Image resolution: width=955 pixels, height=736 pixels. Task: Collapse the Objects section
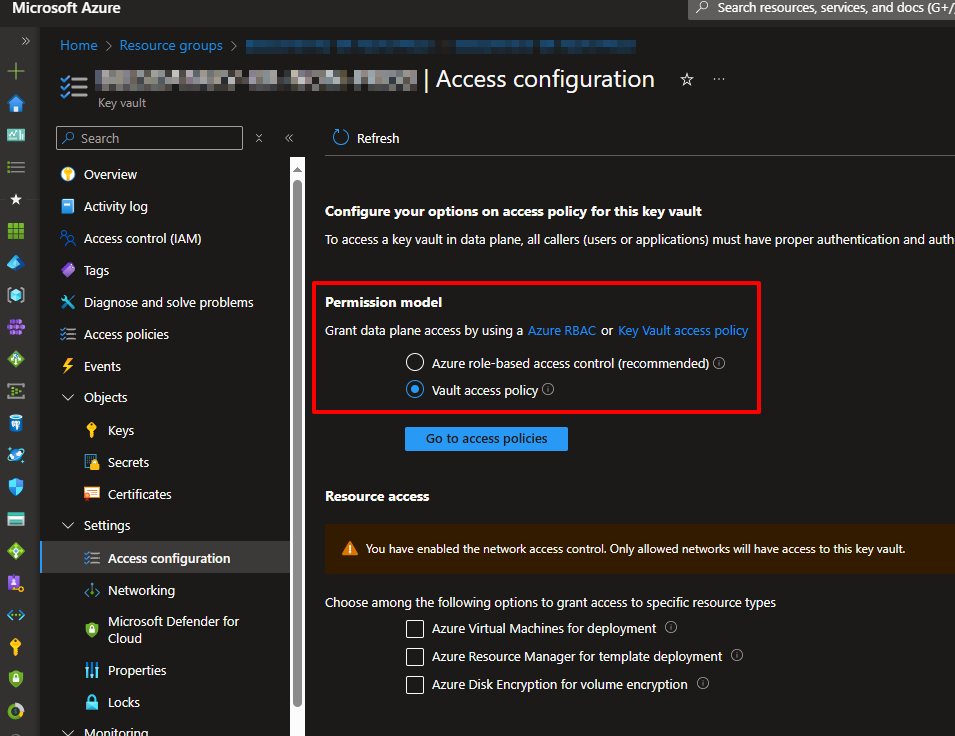click(x=68, y=397)
